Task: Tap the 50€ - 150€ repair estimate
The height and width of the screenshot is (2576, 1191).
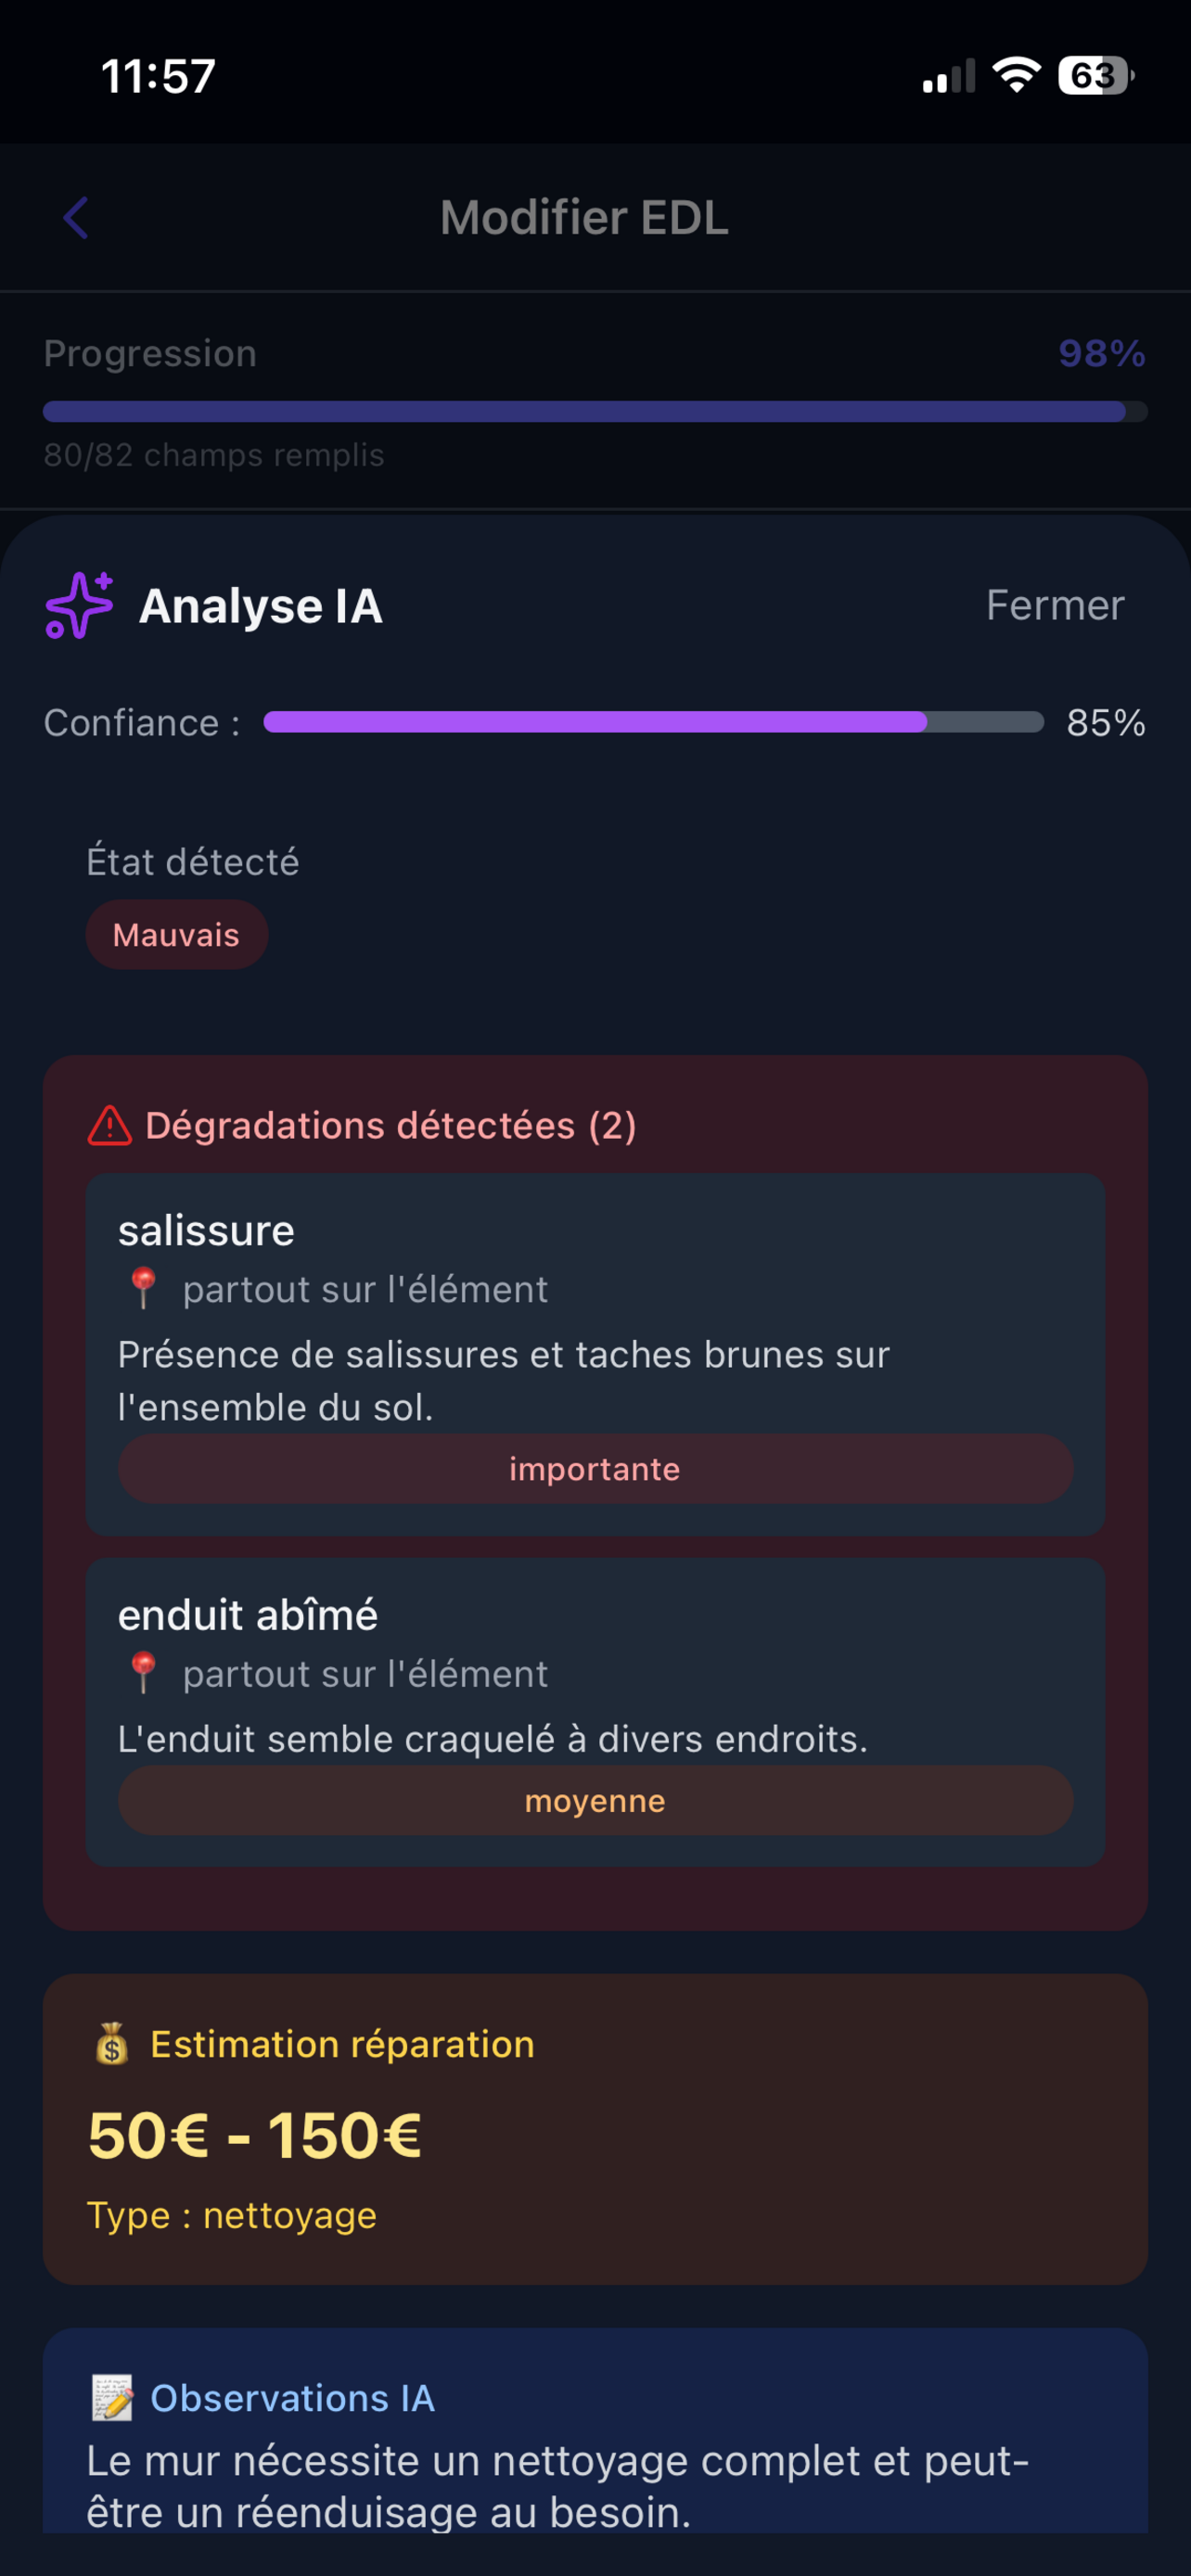Action: coord(255,2135)
